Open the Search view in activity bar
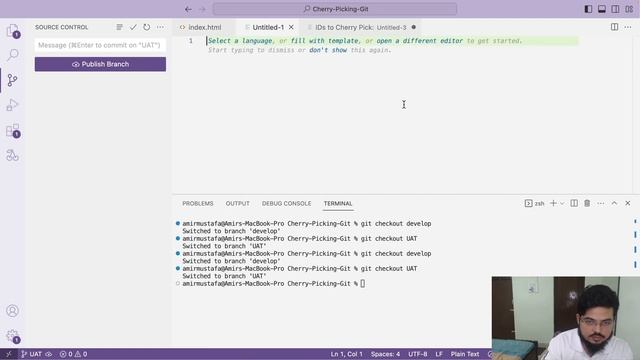 [13, 55]
